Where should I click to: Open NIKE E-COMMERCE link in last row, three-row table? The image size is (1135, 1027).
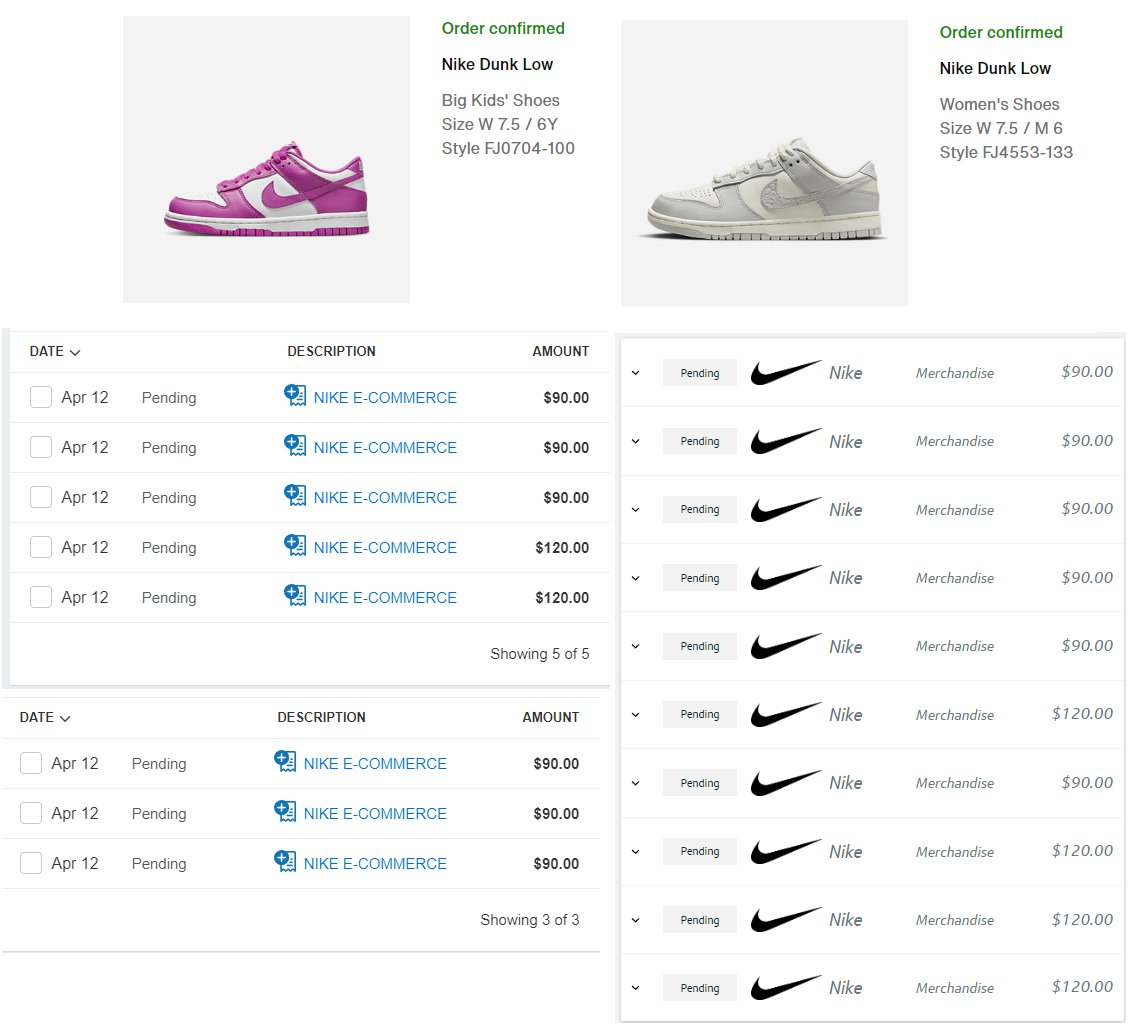tap(375, 864)
